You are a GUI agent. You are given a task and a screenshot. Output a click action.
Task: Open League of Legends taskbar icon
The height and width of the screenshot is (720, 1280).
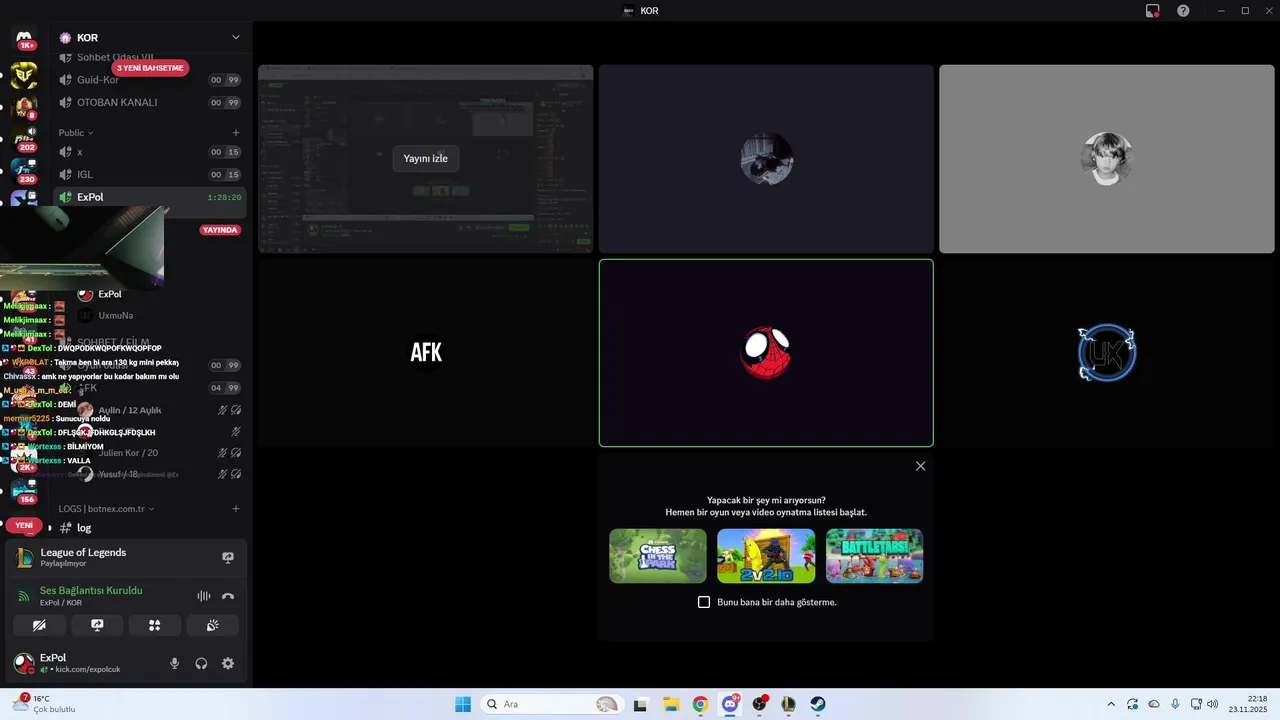pyautogui.click(x=788, y=704)
